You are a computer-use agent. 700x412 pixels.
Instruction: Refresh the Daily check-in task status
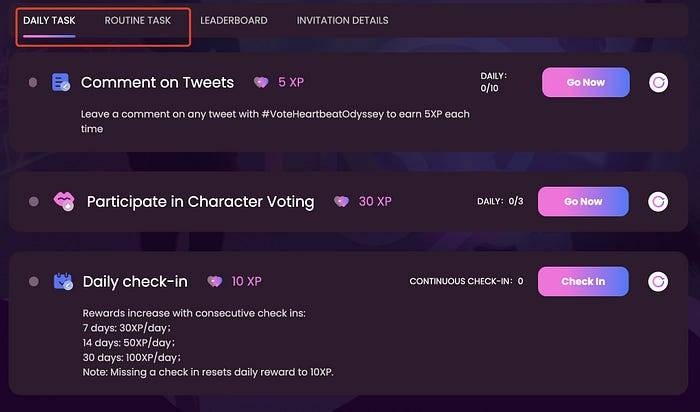pos(658,281)
